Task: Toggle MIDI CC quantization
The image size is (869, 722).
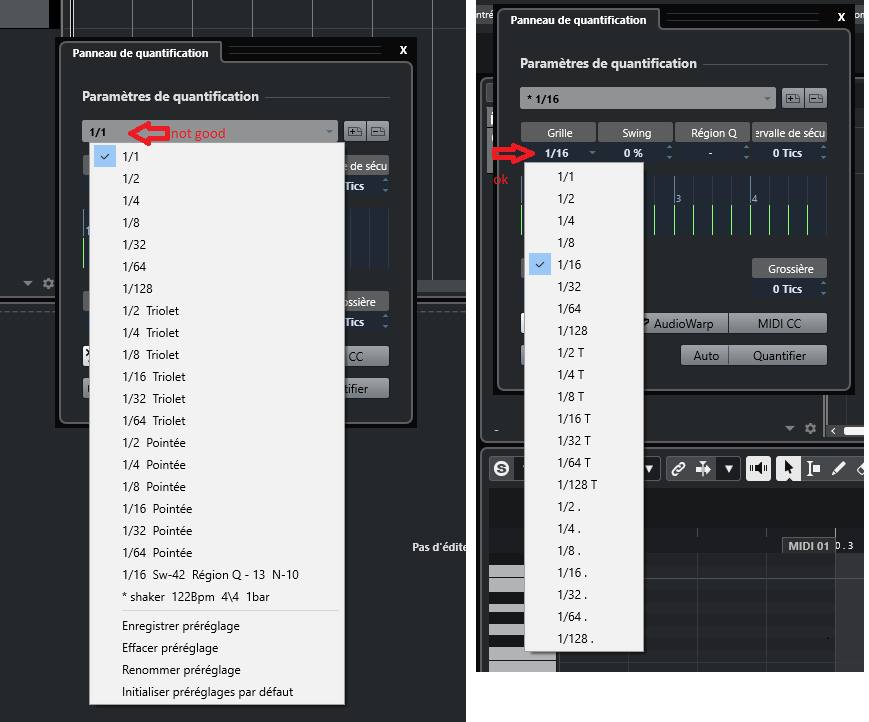Action: (780, 322)
